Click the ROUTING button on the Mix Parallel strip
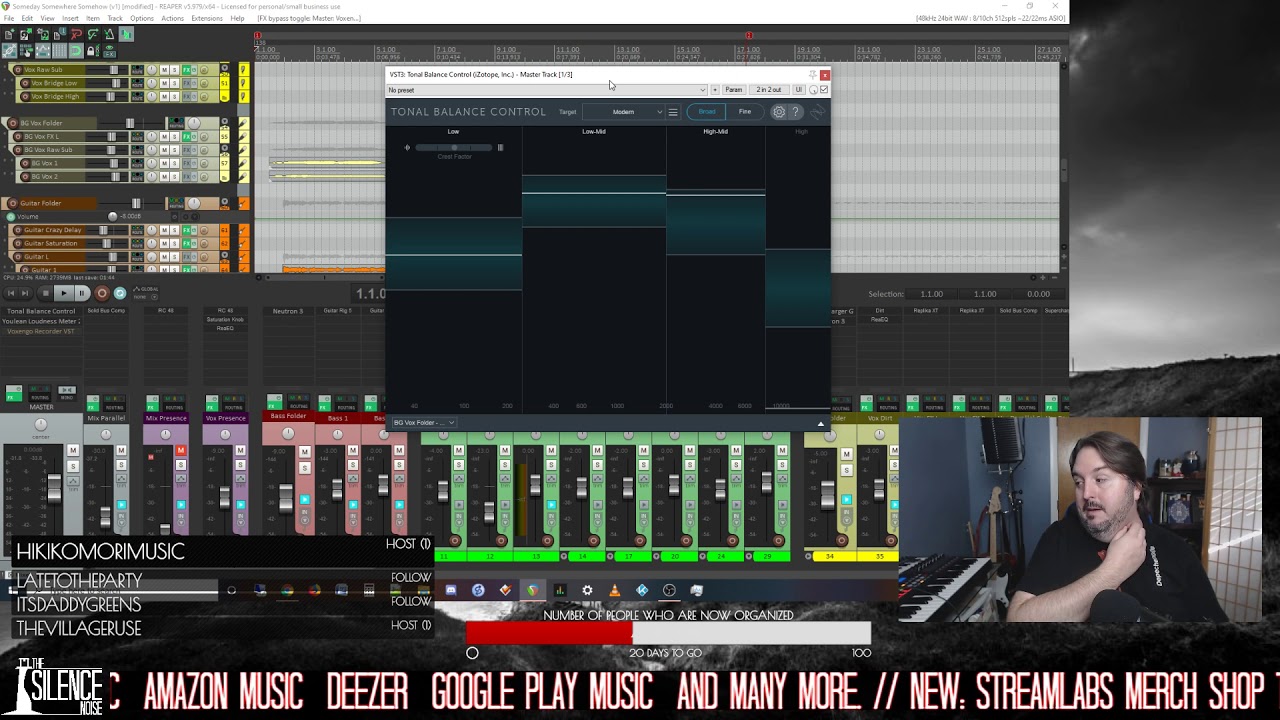Screen dimensions: 1280x720 [114, 403]
